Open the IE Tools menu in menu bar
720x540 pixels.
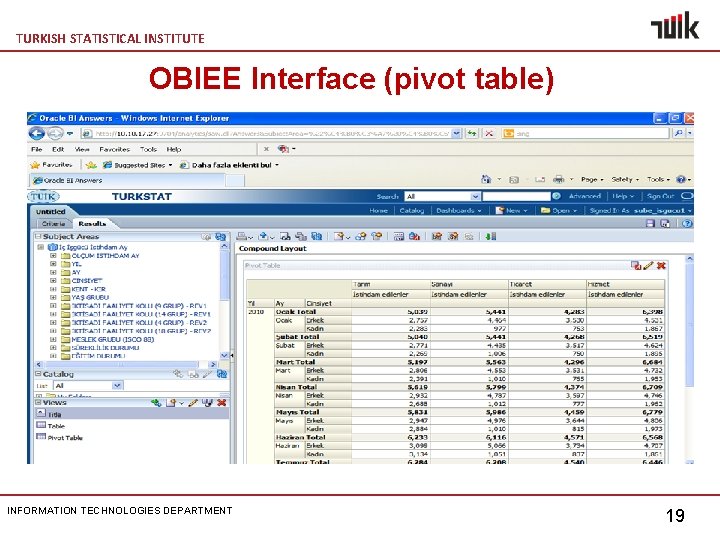[x=148, y=149]
